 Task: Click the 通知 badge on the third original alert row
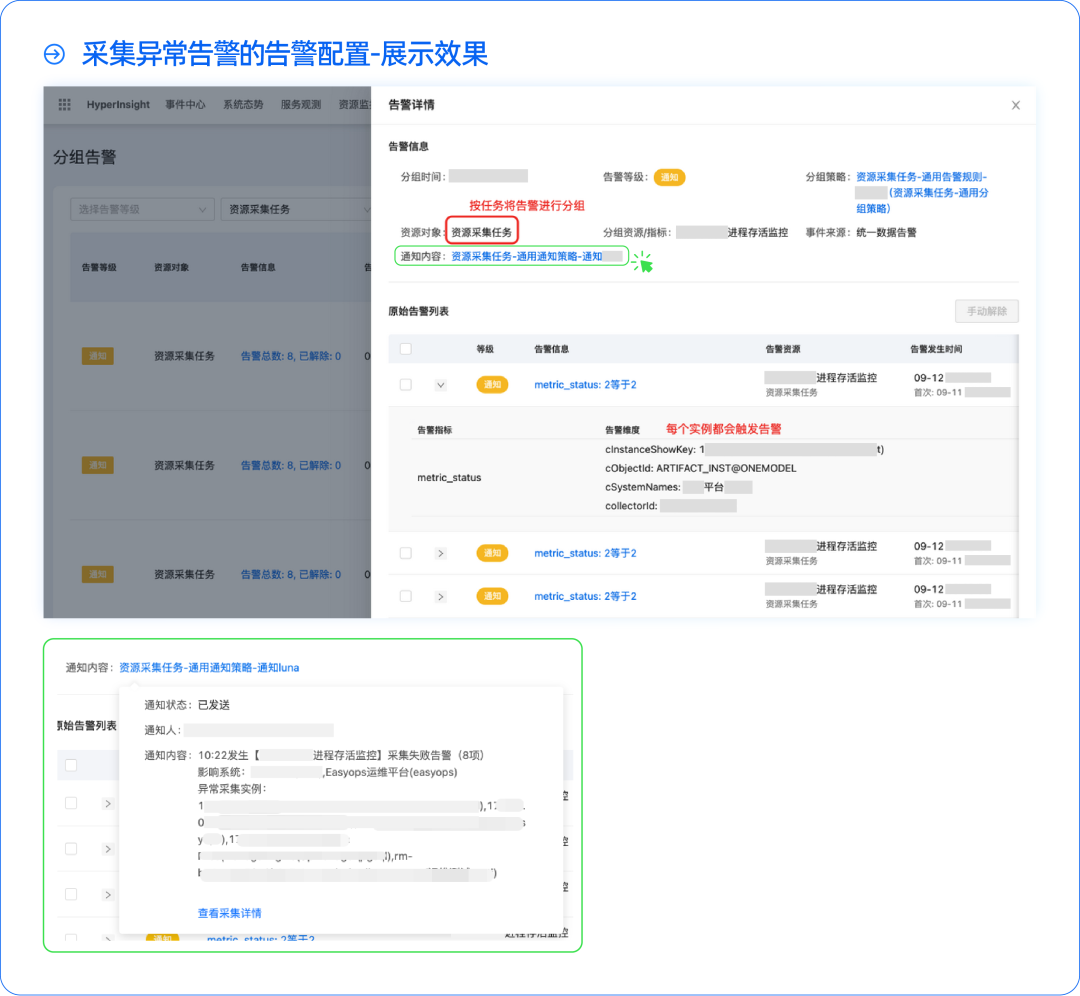[x=493, y=596]
